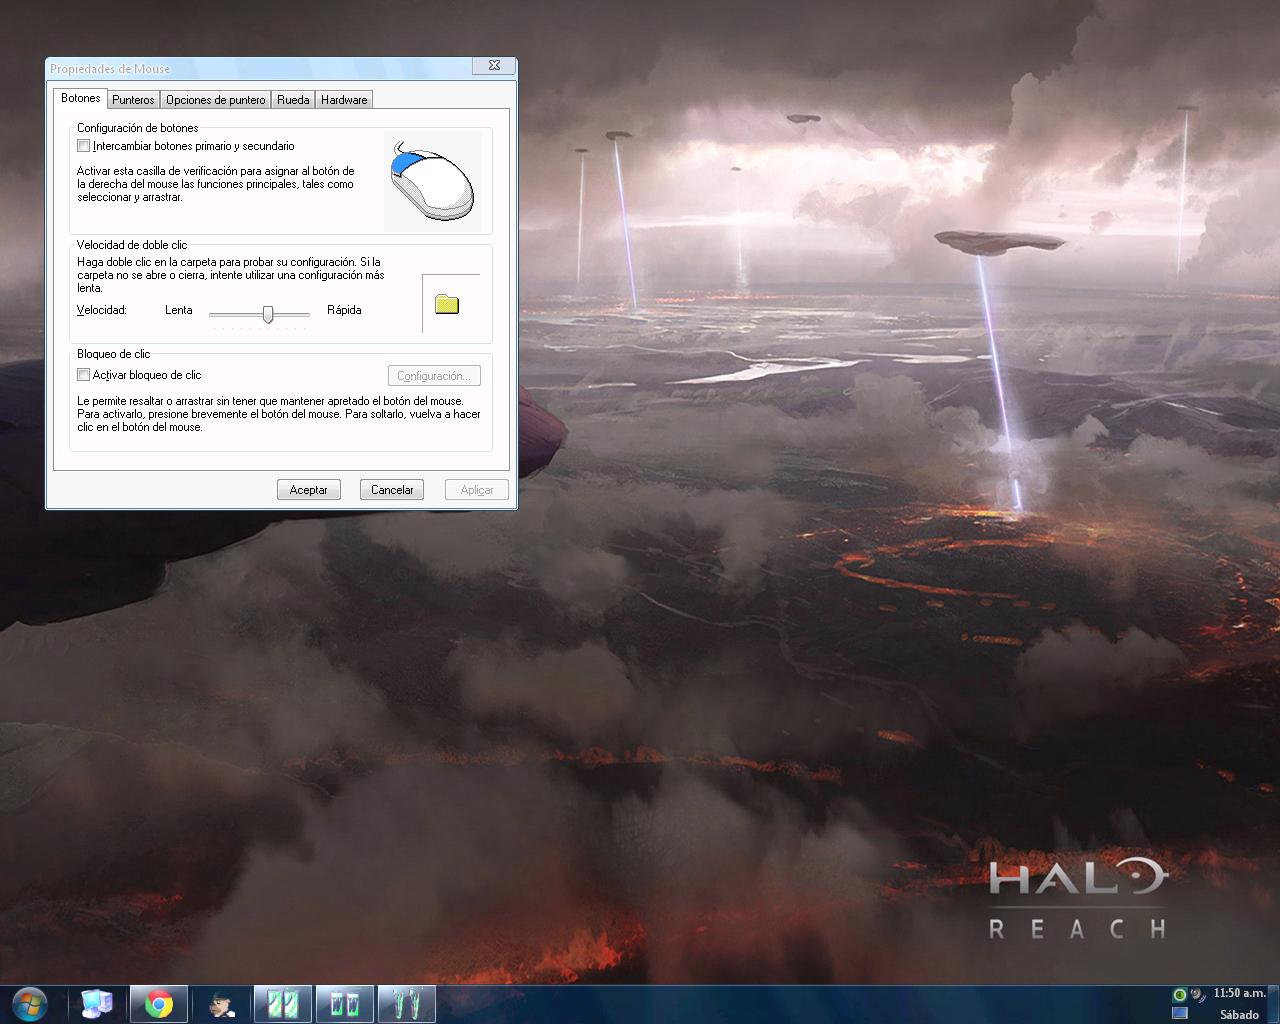Open the second green pinned app on the taskbar
The height and width of the screenshot is (1024, 1280).
point(344,1003)
